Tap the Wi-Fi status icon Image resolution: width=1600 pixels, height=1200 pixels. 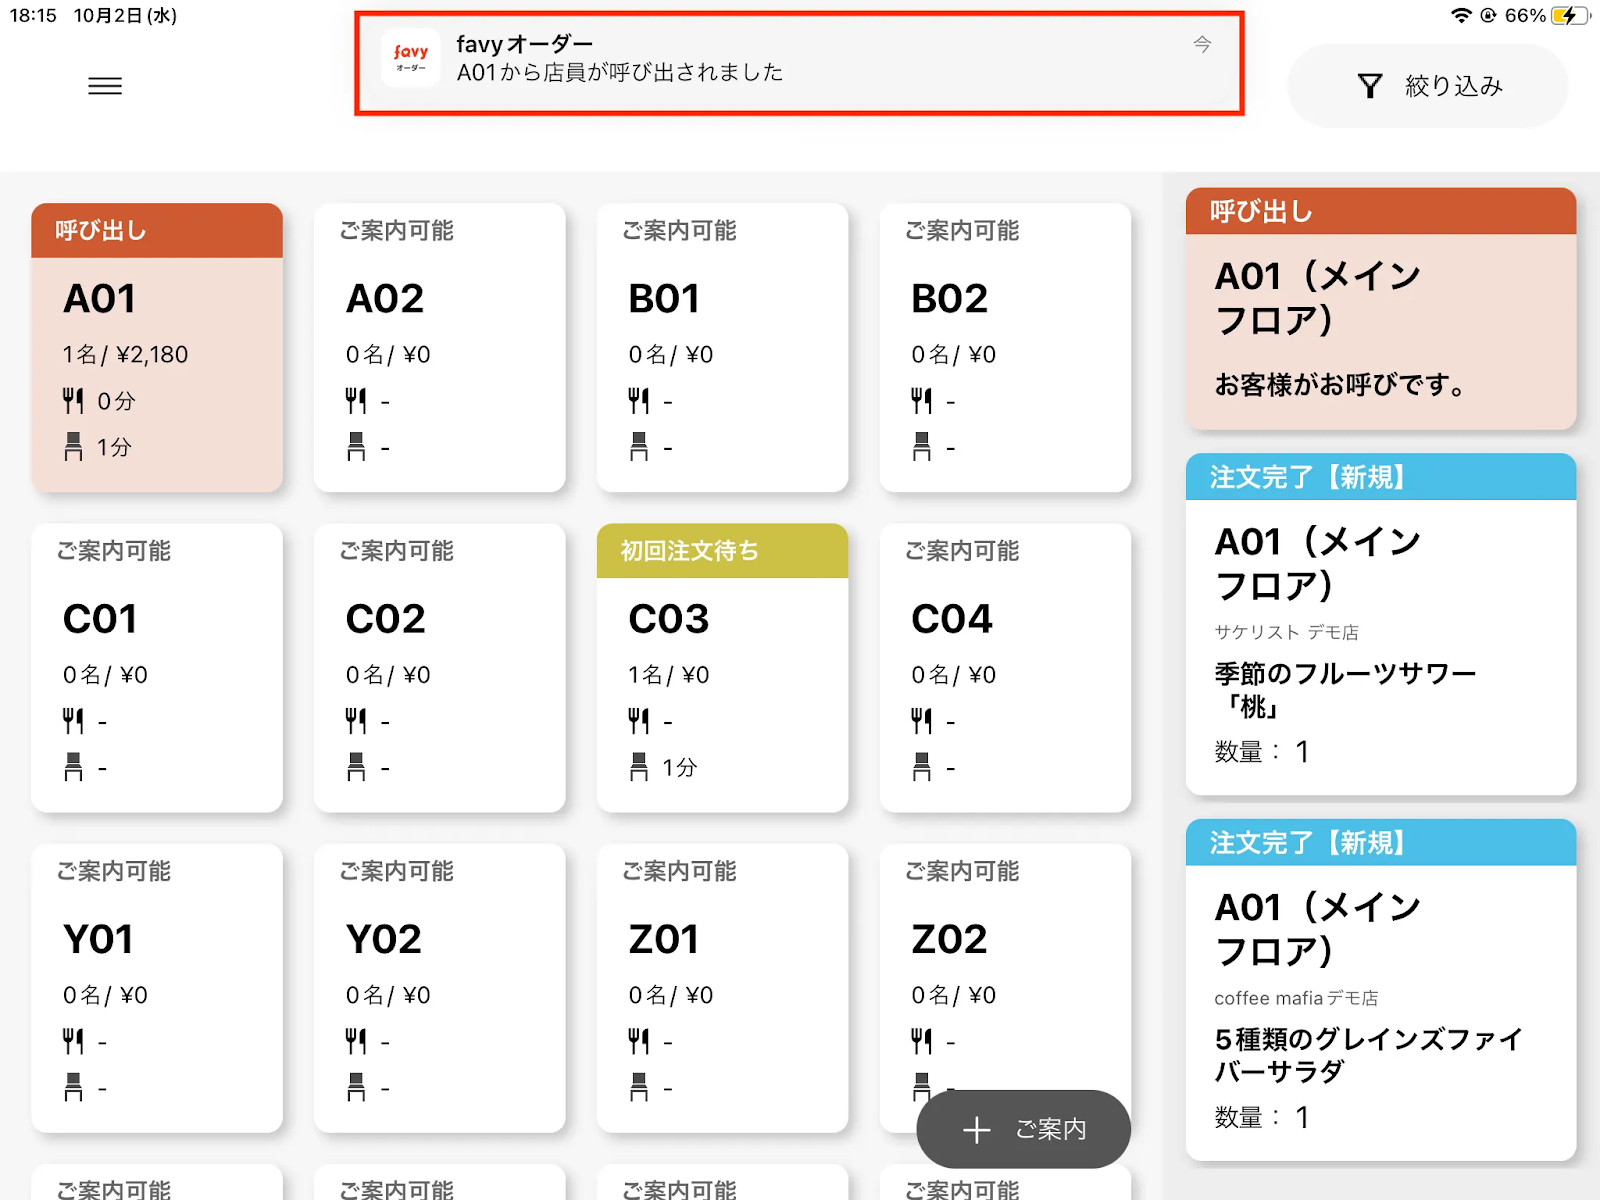tap(1461, 16)
